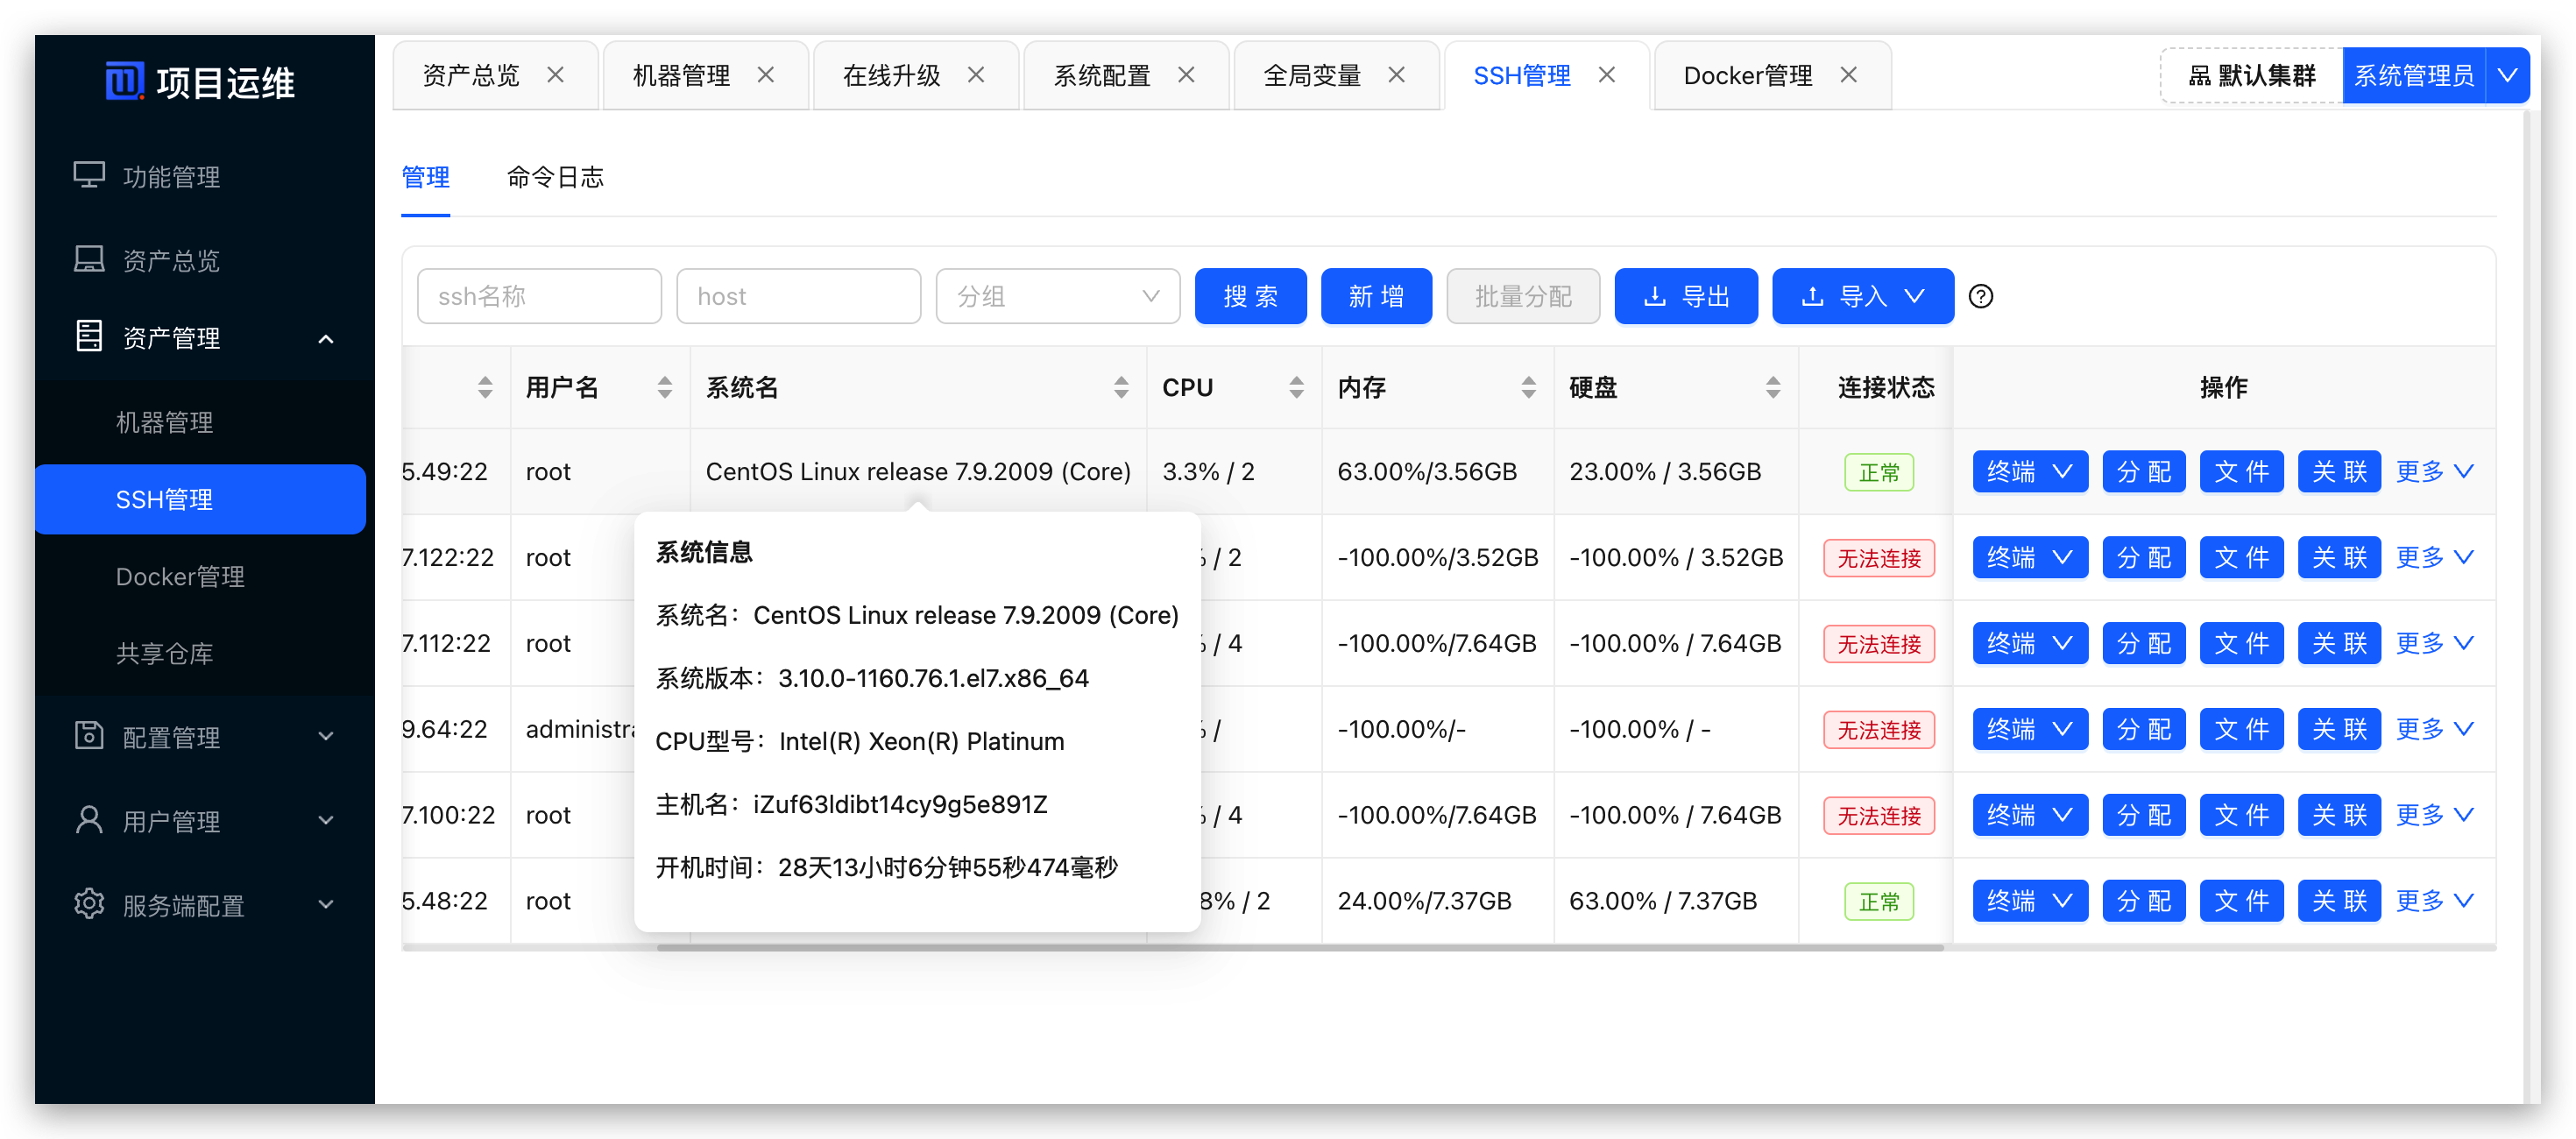Viewport: 2576px width, 1139px height.
Task: Expand 更多 menu in first row
Action: click(x=2434, y=471)
